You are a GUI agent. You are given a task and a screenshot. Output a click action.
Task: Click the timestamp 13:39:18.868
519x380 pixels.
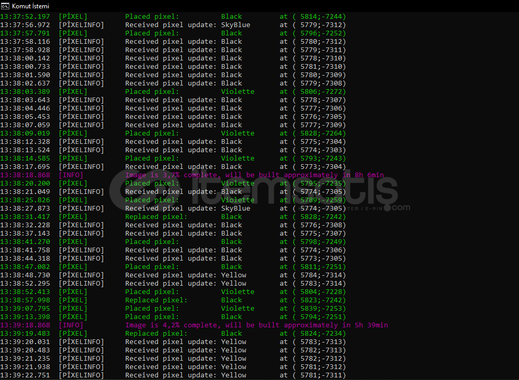point(25,325)
